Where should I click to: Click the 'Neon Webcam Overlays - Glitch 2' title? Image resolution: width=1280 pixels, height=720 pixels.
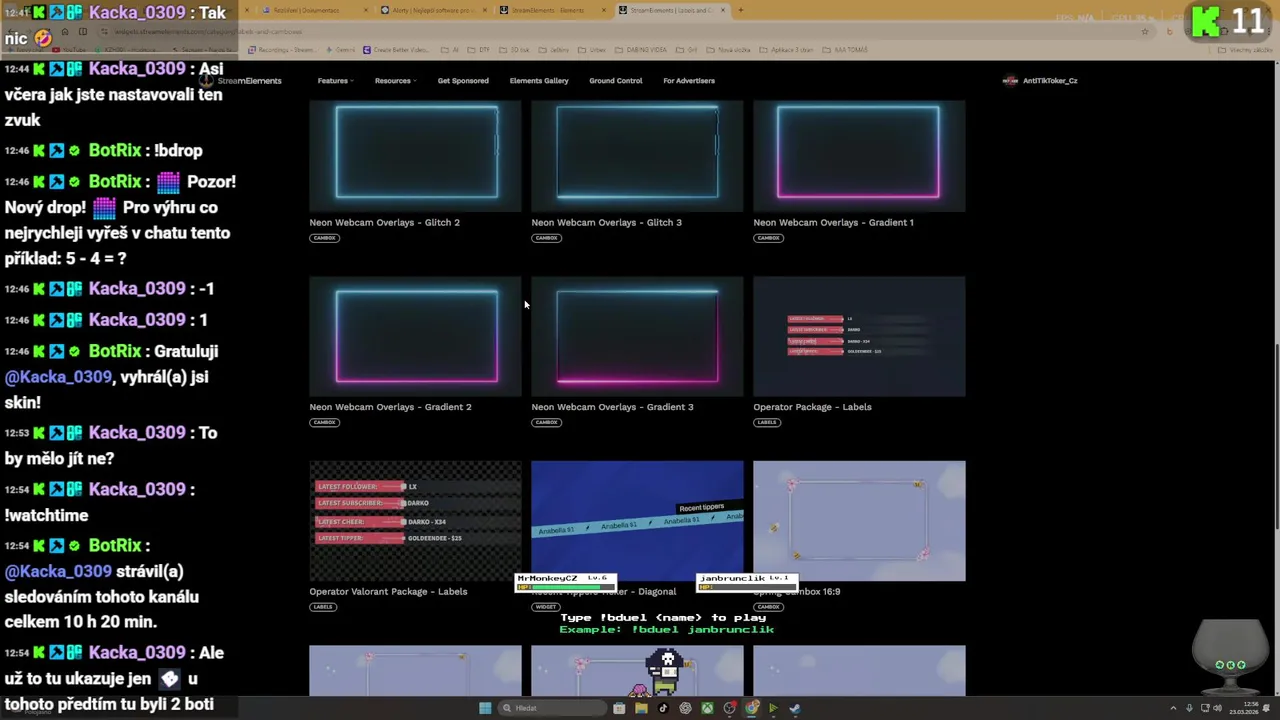tap(384, 222)
